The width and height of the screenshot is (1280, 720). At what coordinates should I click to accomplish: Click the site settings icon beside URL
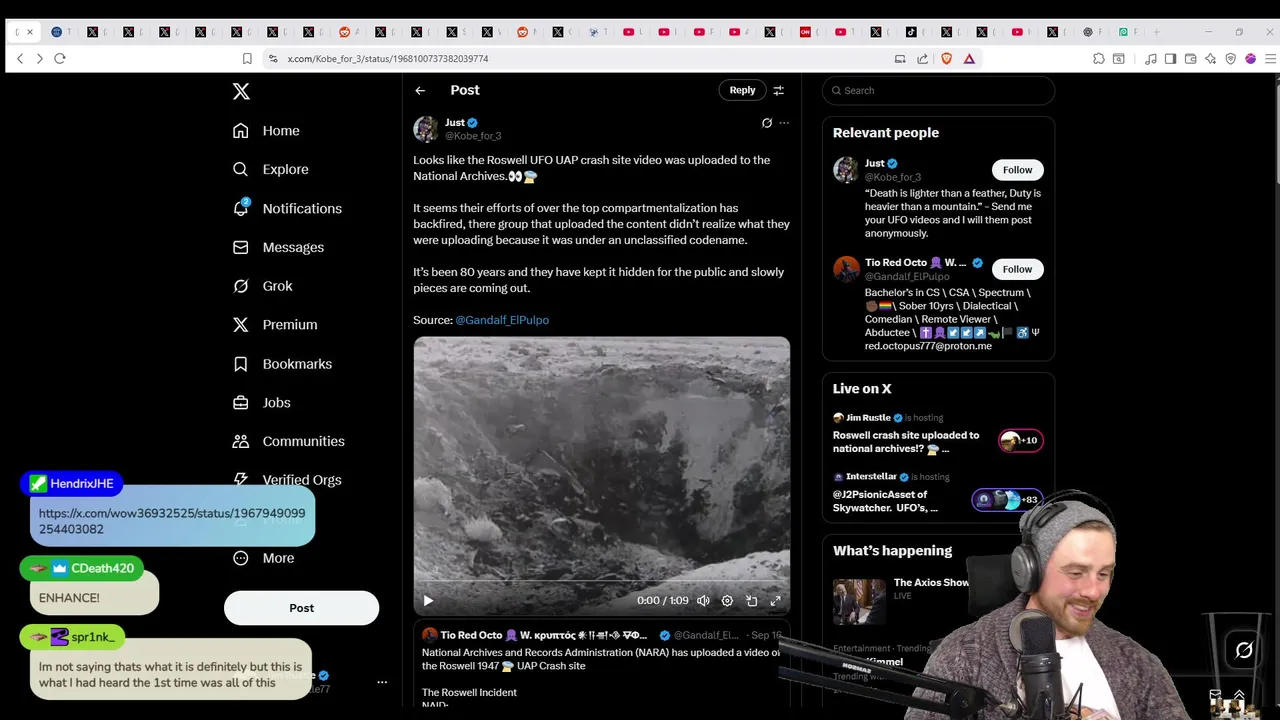[272, 59]
